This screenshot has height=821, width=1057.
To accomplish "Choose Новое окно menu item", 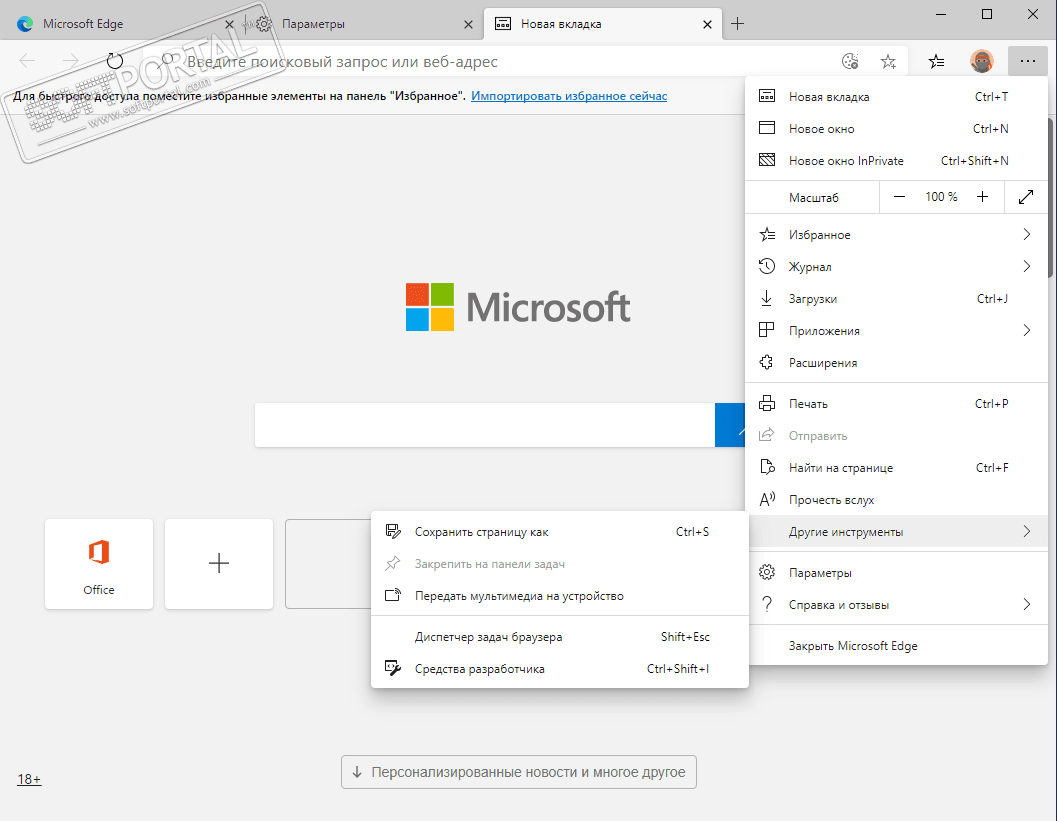I will pos(896,129).
